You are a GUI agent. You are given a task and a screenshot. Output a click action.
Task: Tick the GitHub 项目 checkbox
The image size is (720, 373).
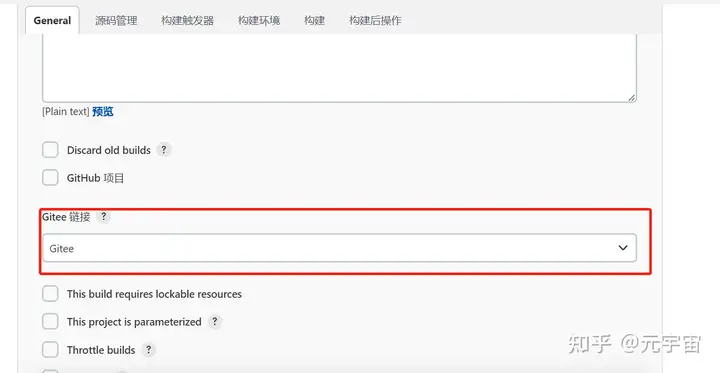pos(51,178)
